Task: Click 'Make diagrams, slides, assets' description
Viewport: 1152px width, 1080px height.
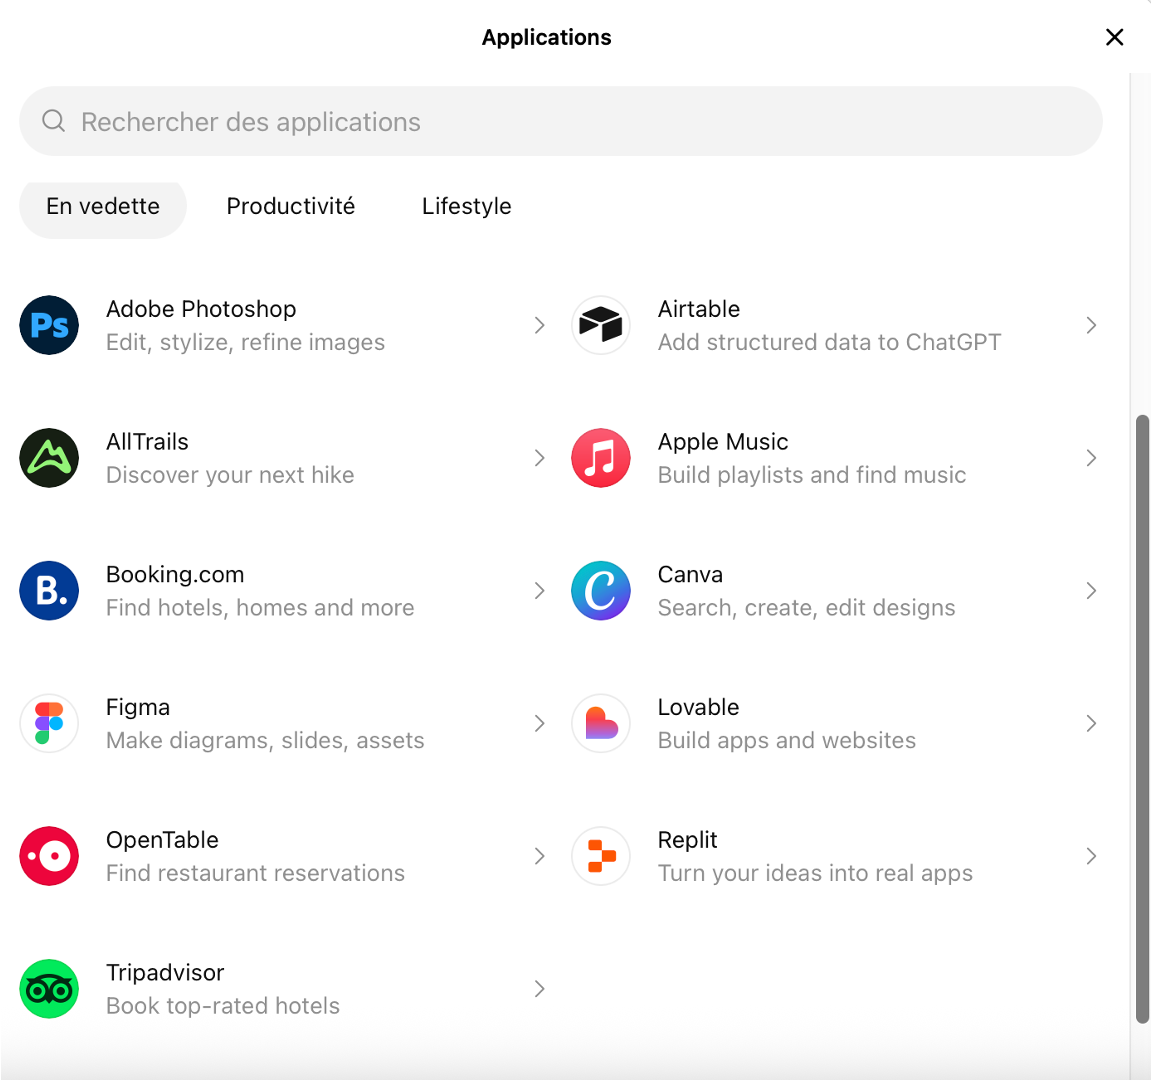Action: pos(265,741)
